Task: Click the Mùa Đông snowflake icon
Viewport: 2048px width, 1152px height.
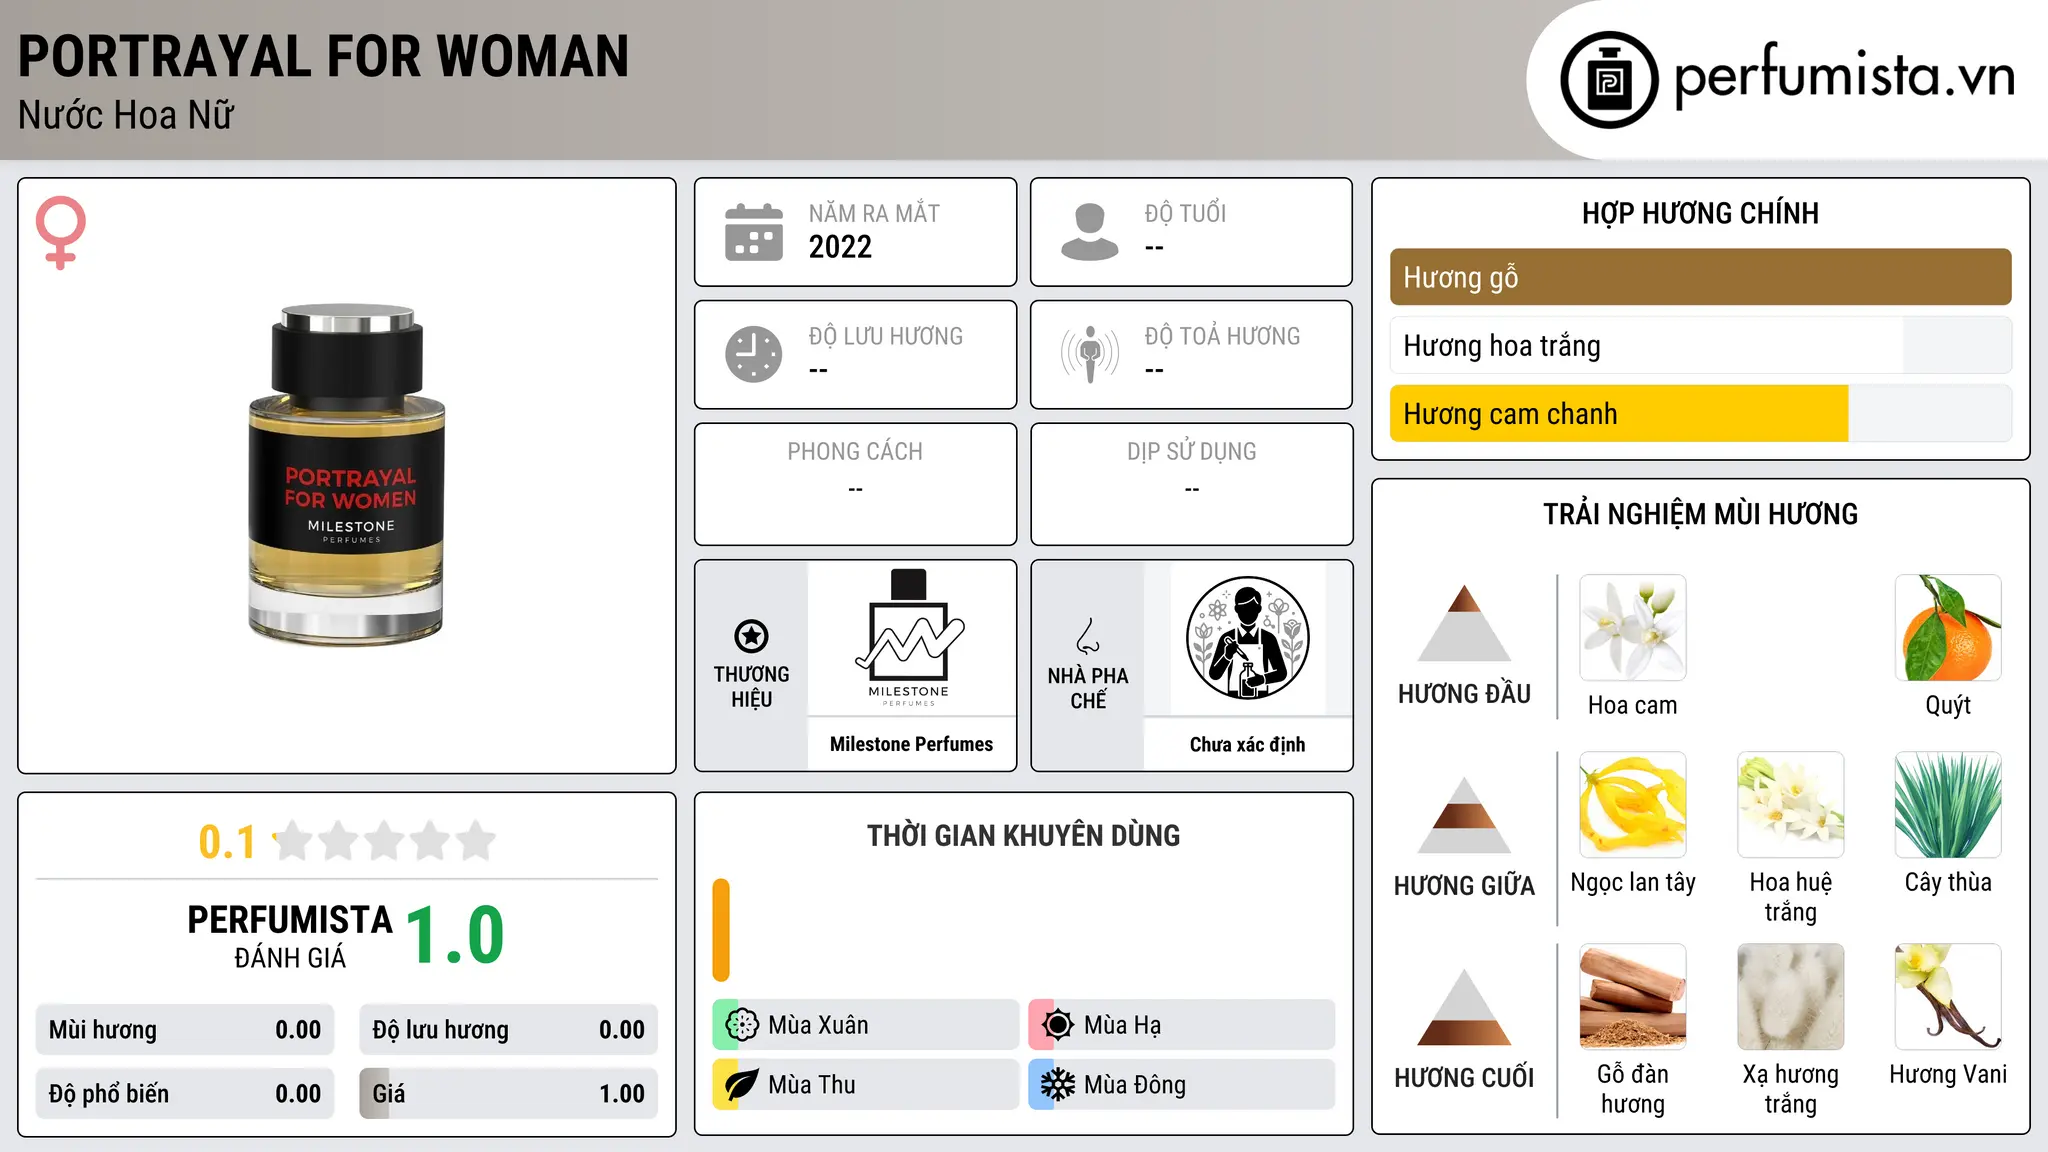Action: point(1058,1085)
